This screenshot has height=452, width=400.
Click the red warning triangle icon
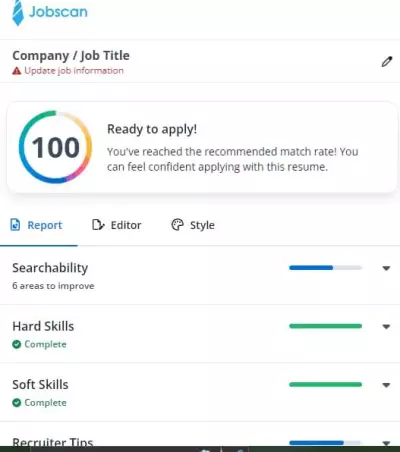click(17, 71)
